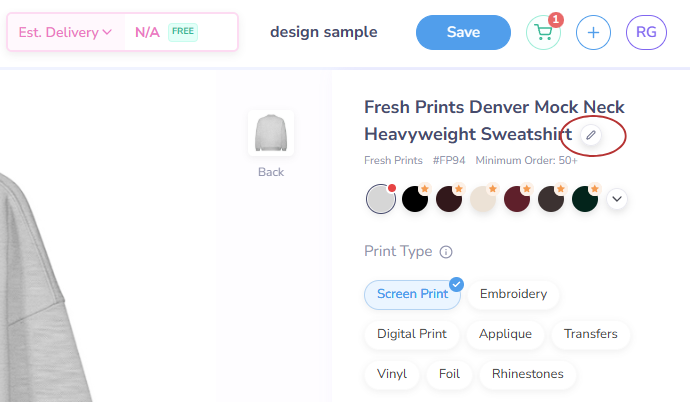Image resolution: width=690 pixels, height=402 pixels.
Task: Click the Print Type info icon
Action: click(x=446, y=252)
